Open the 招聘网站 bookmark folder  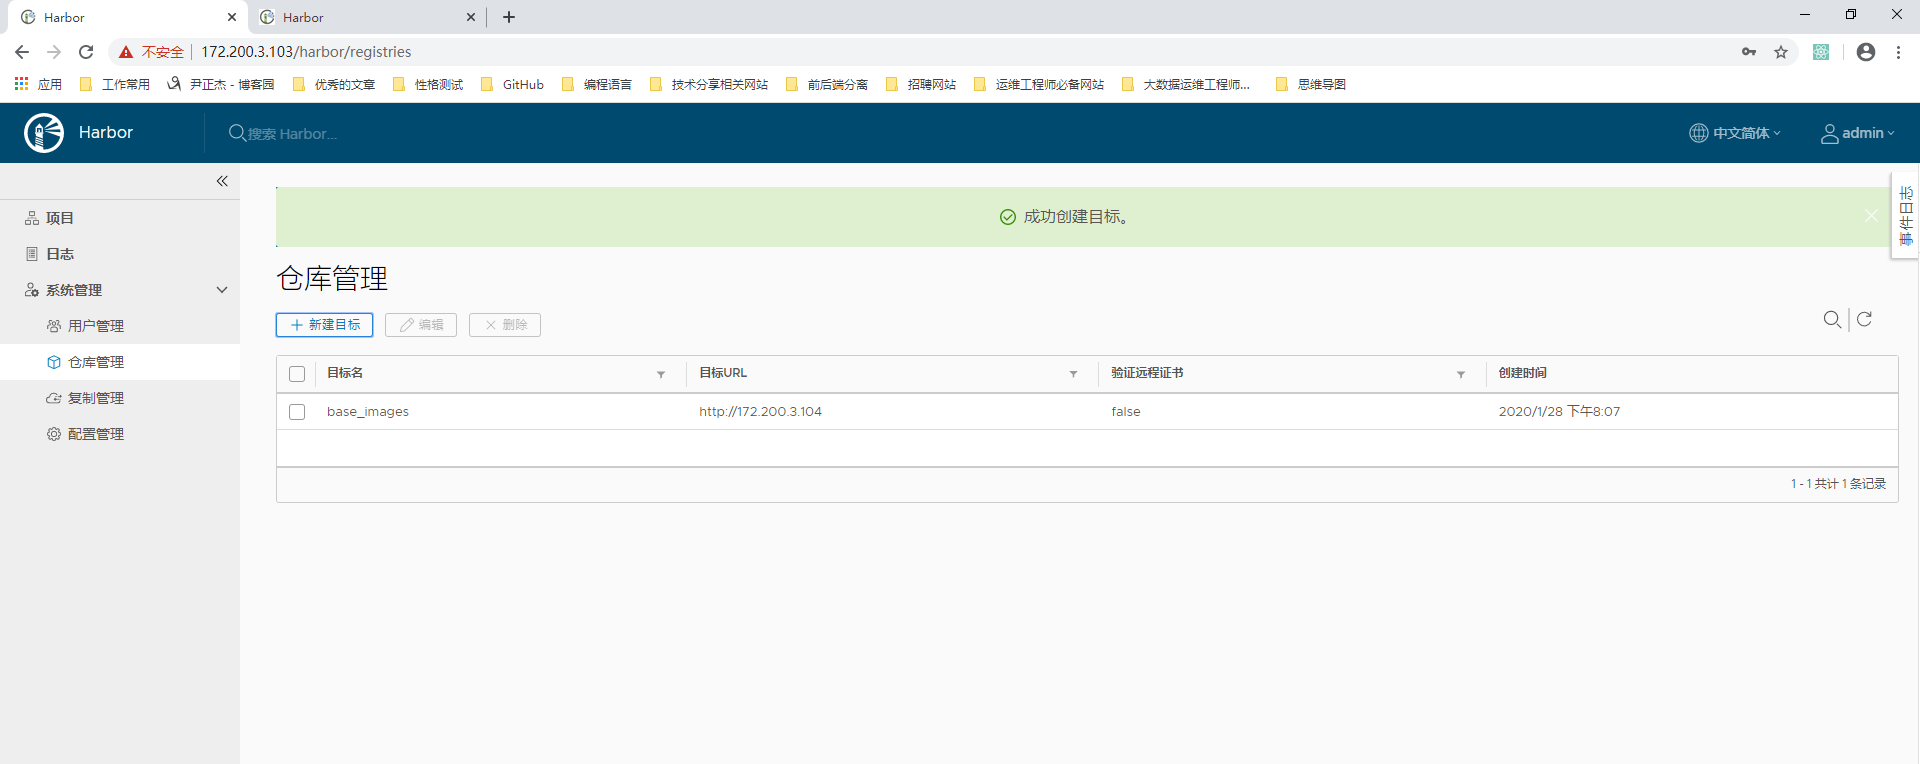click(921, 84)
